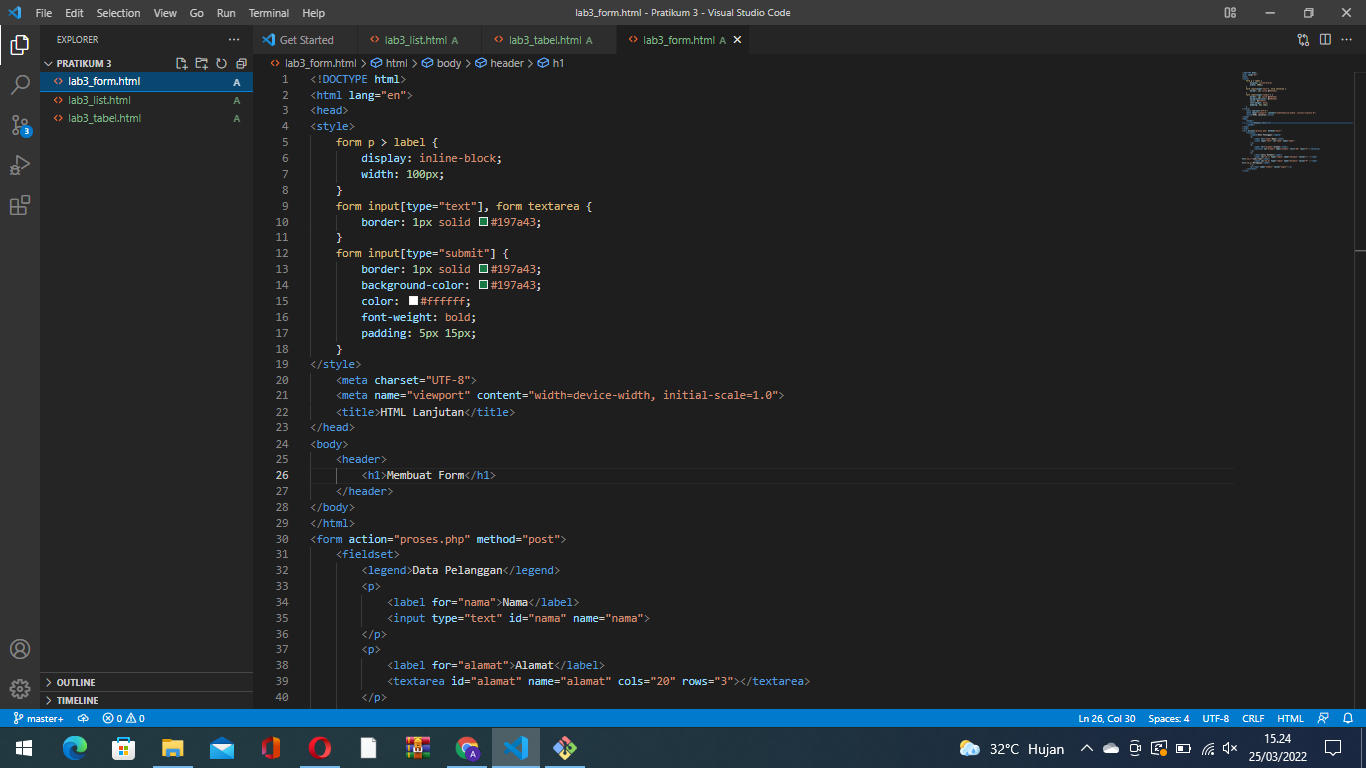Open problems errors and warnings indicator
The image size is (1366, 768).
(123, 718)
